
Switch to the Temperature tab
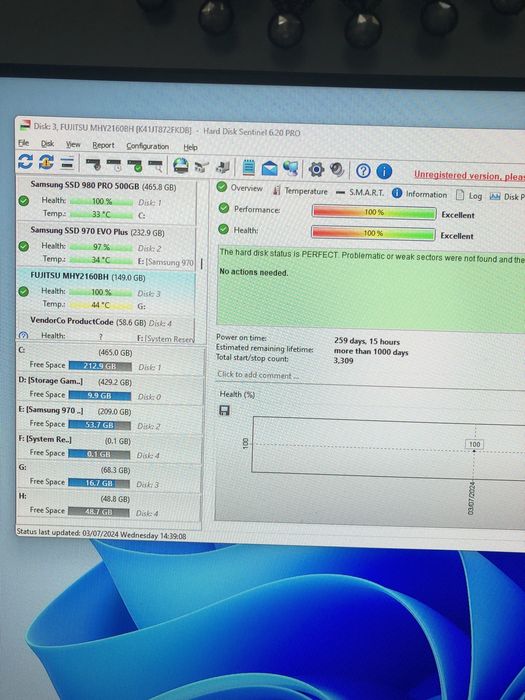[x=300, y=191]
